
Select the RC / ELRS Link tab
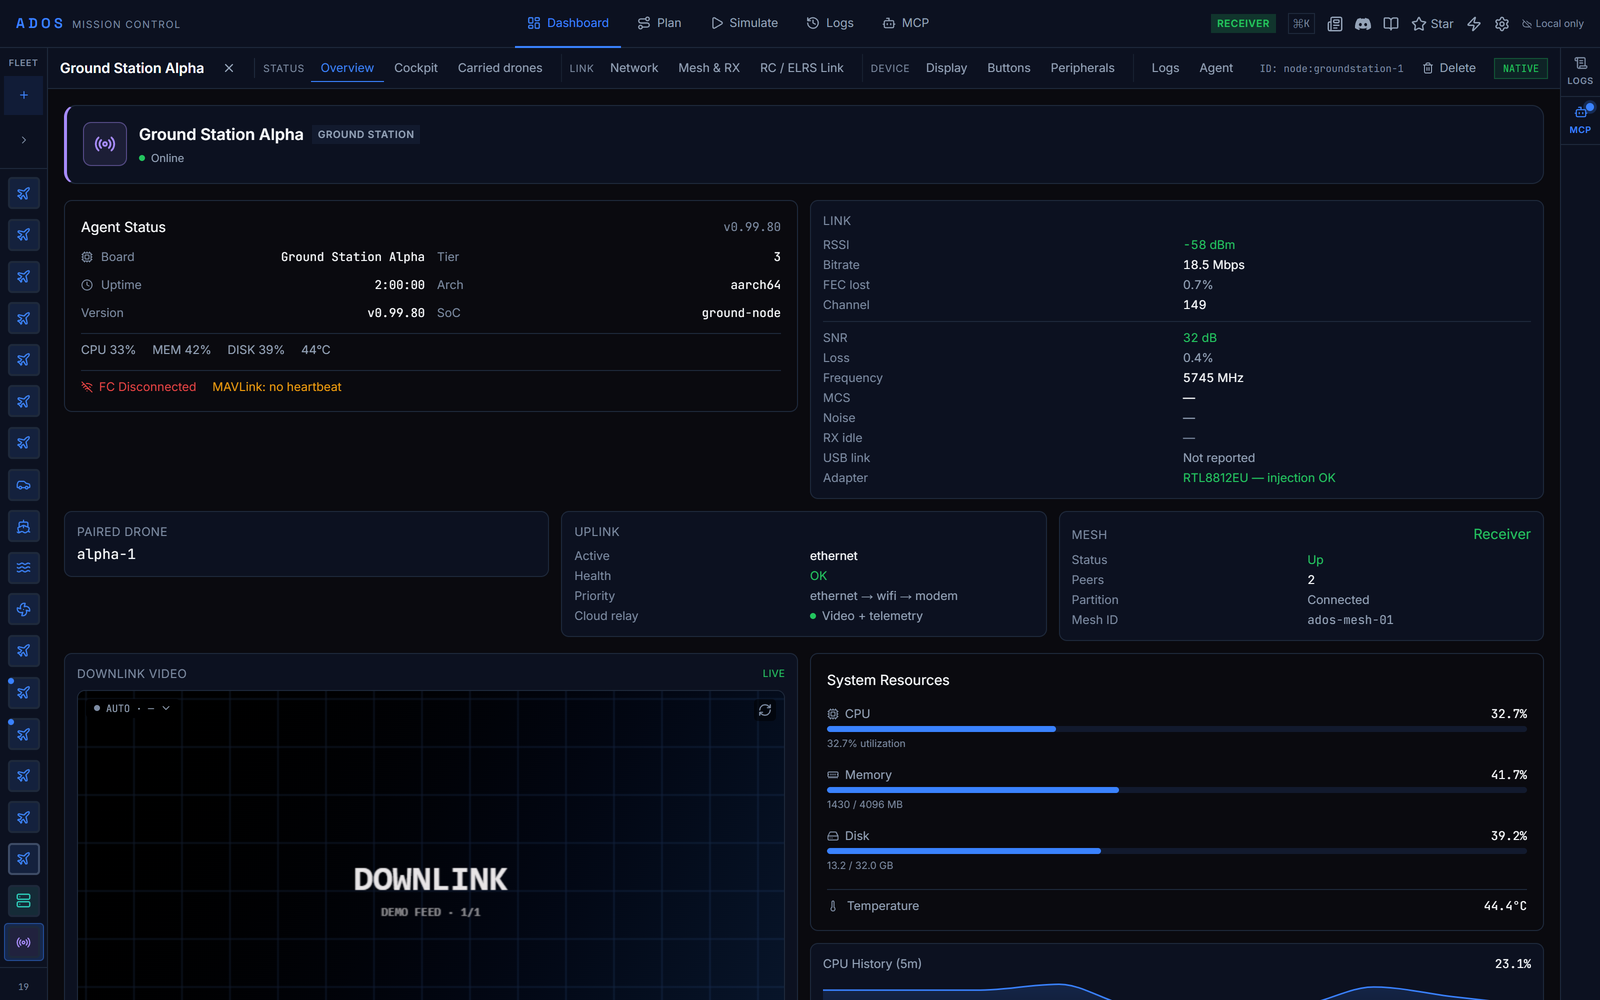point(802,68)
